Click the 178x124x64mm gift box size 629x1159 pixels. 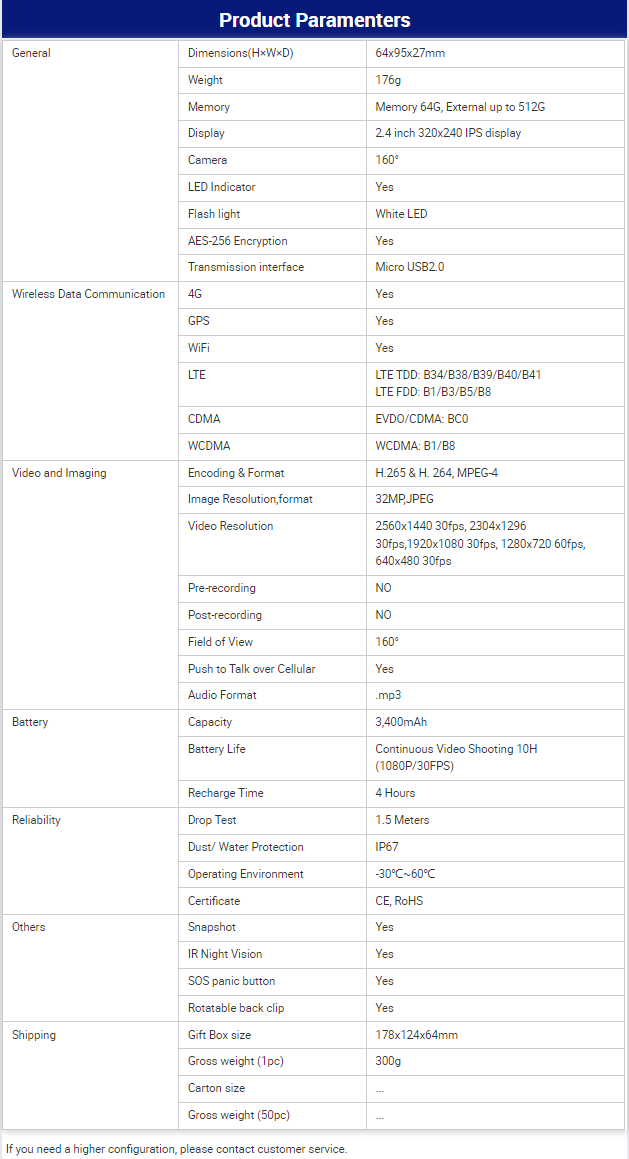tap(416, 1035)
